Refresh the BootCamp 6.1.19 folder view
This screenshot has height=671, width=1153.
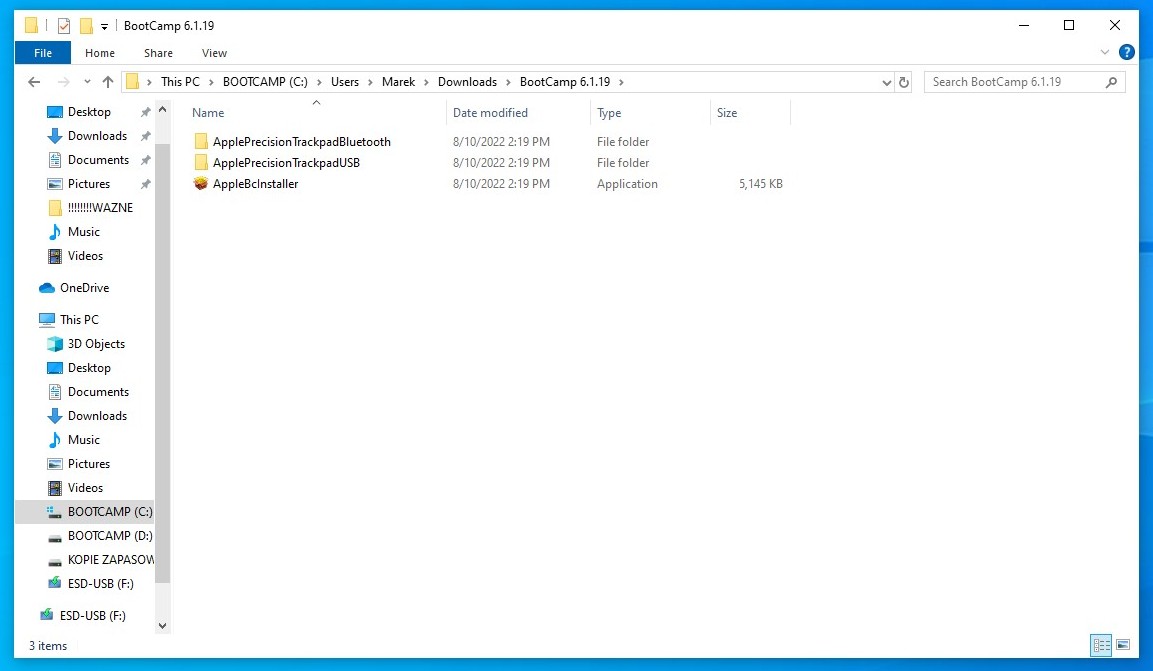click(904, 82)
